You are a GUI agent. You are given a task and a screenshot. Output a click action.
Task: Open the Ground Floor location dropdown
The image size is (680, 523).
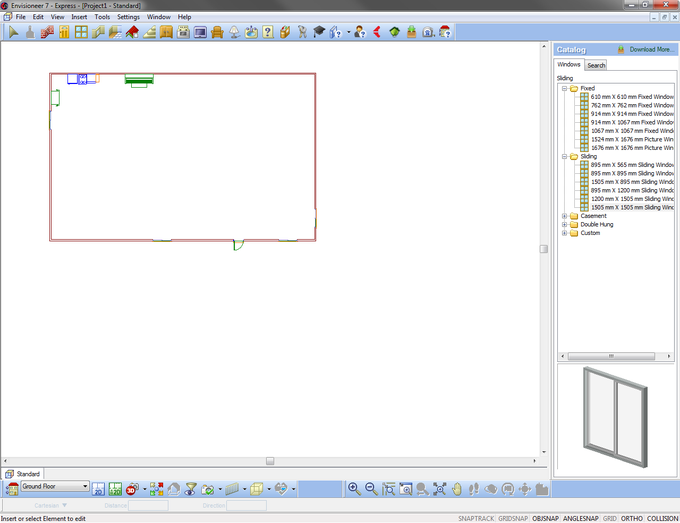pyautogui.click(x=55, y=486)
